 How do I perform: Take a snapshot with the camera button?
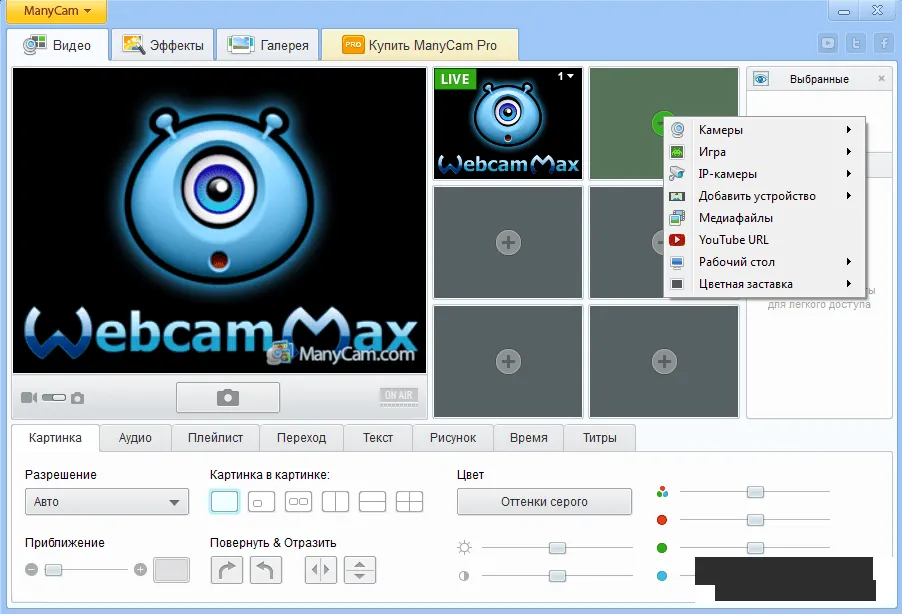pos(228,397)
